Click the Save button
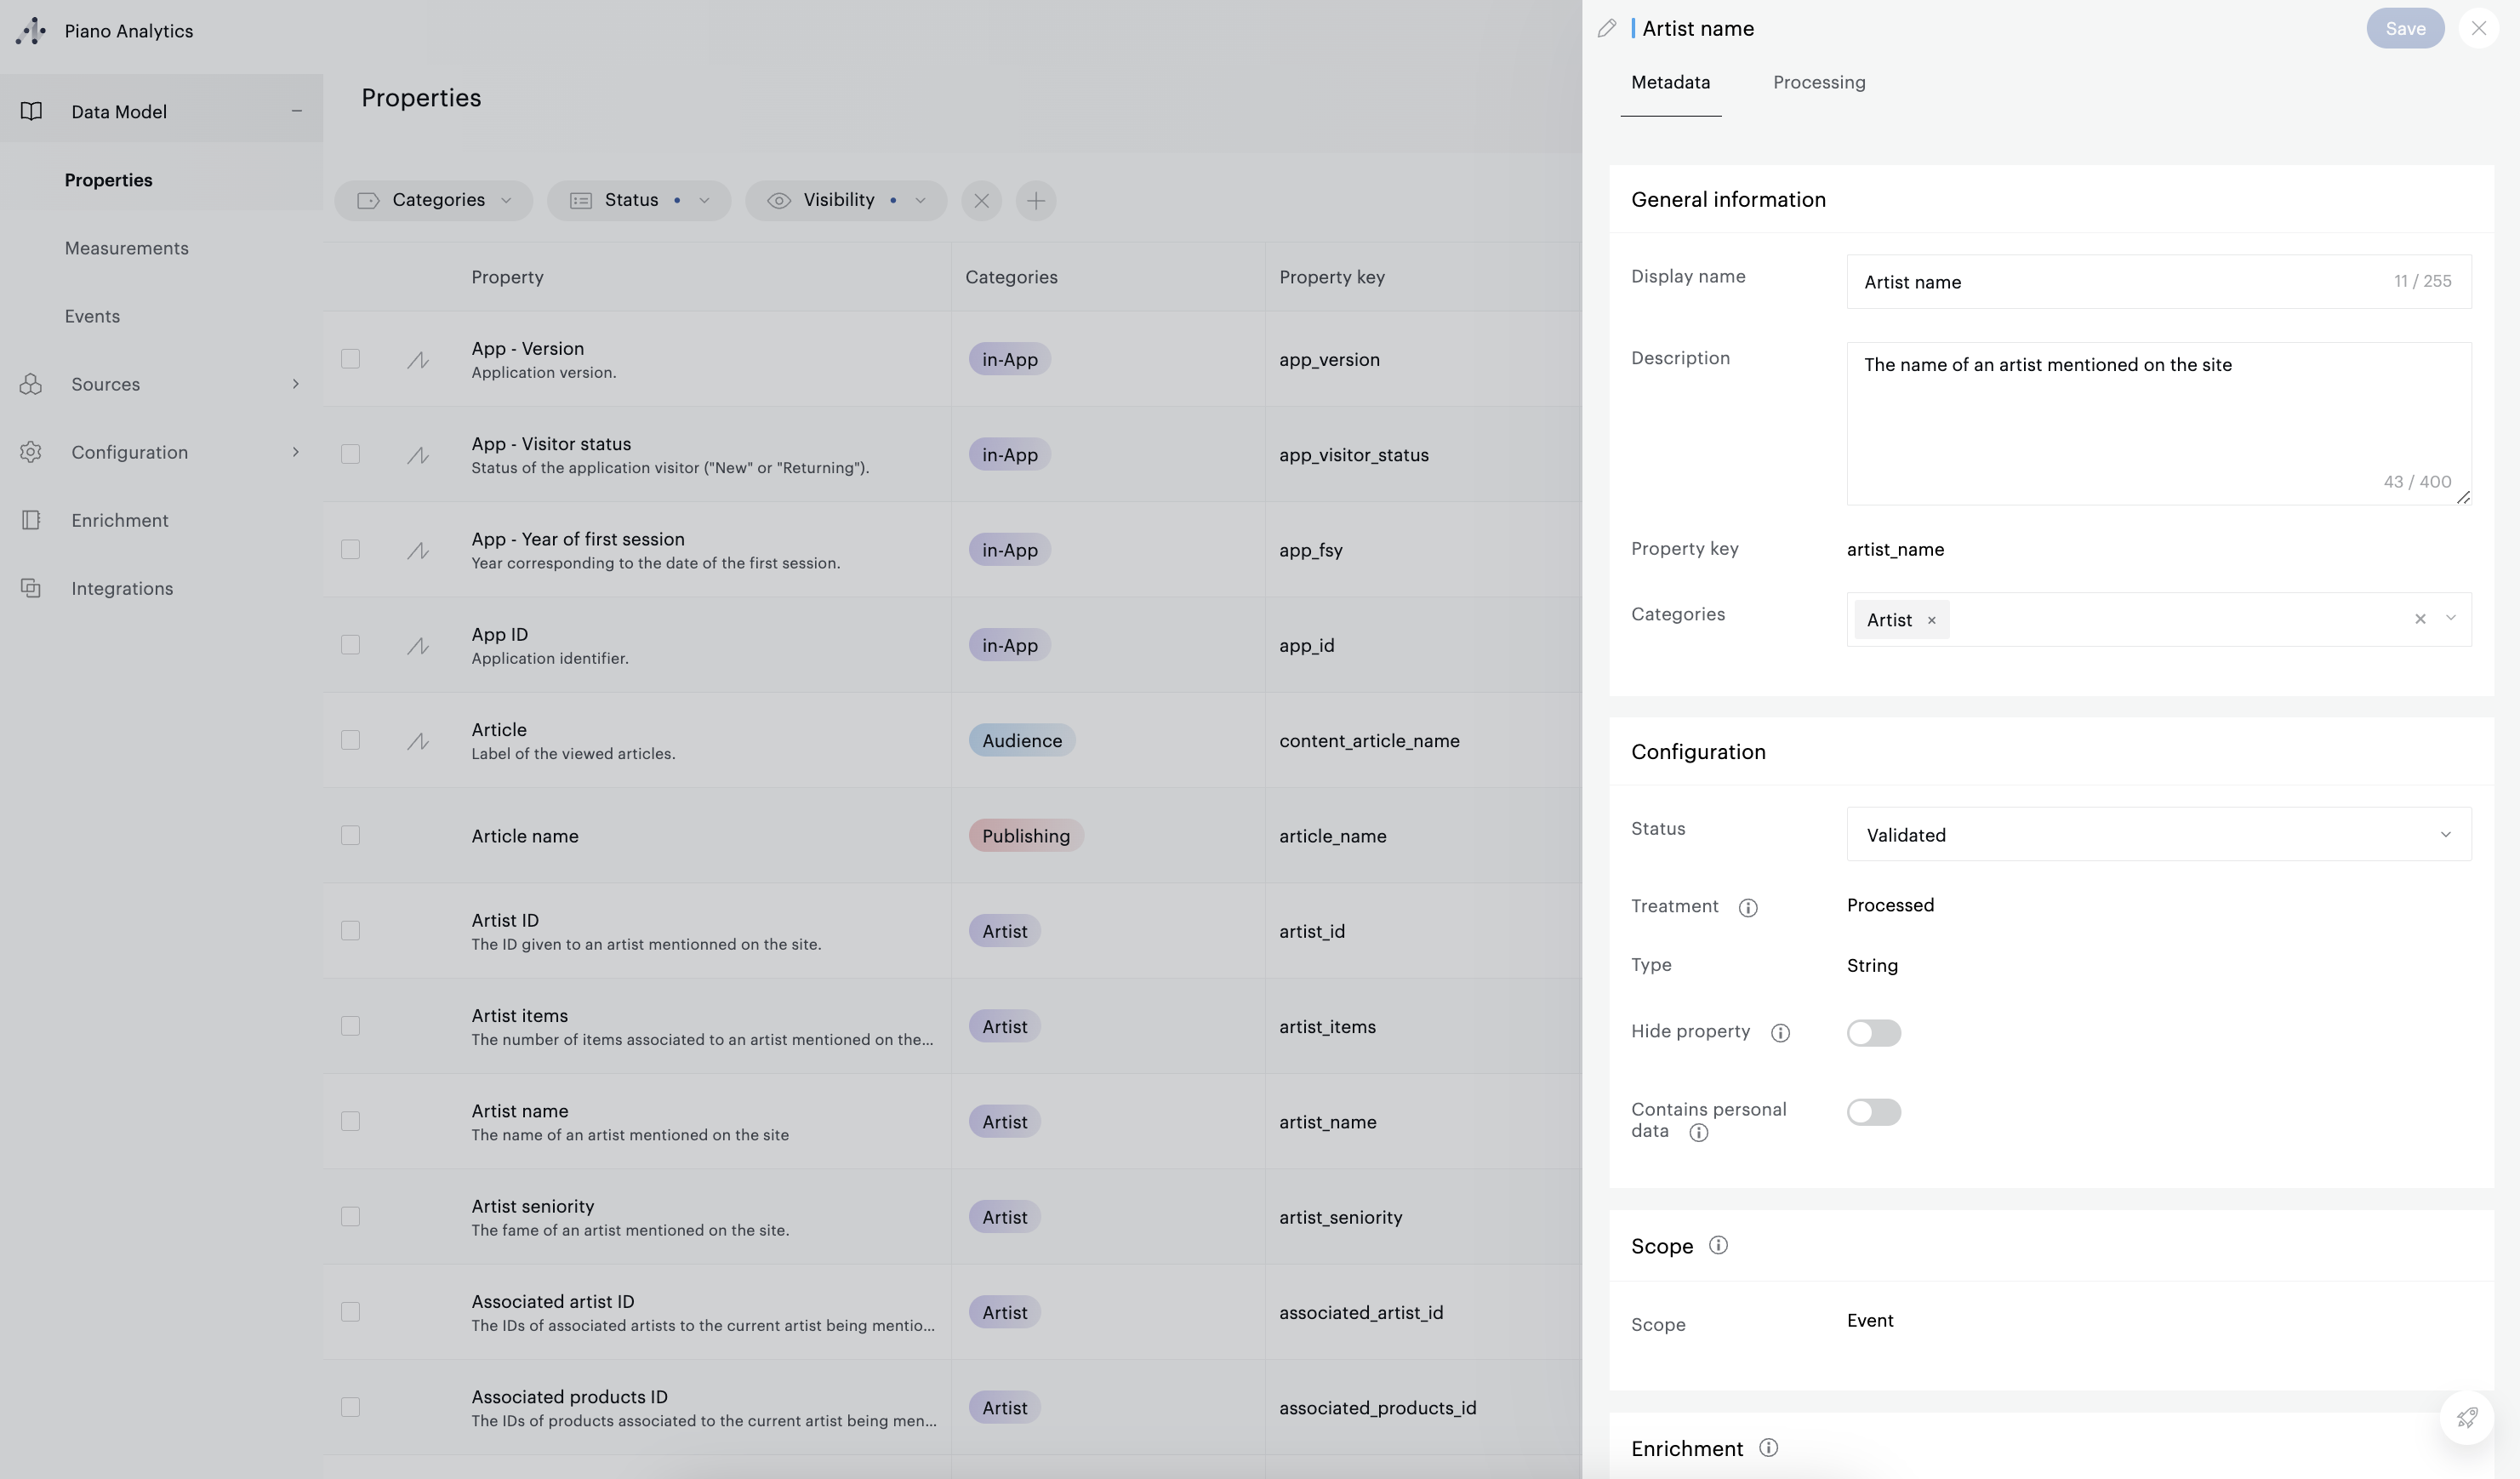 (2405, 28)
